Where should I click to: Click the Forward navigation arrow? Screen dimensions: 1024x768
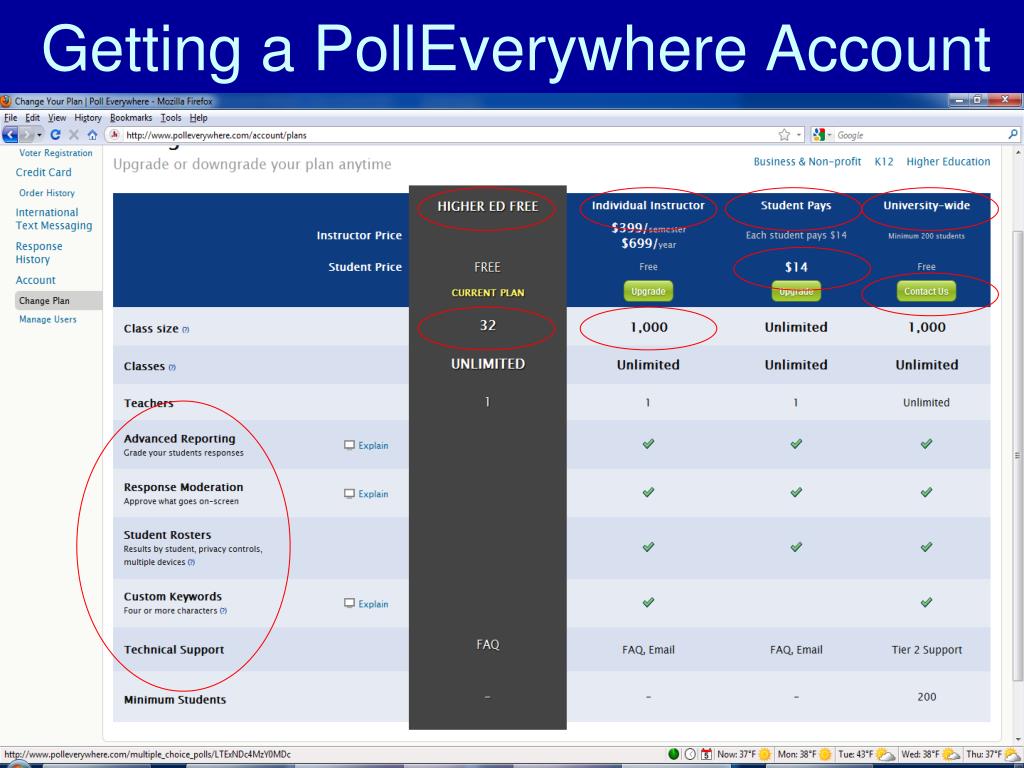27,135
